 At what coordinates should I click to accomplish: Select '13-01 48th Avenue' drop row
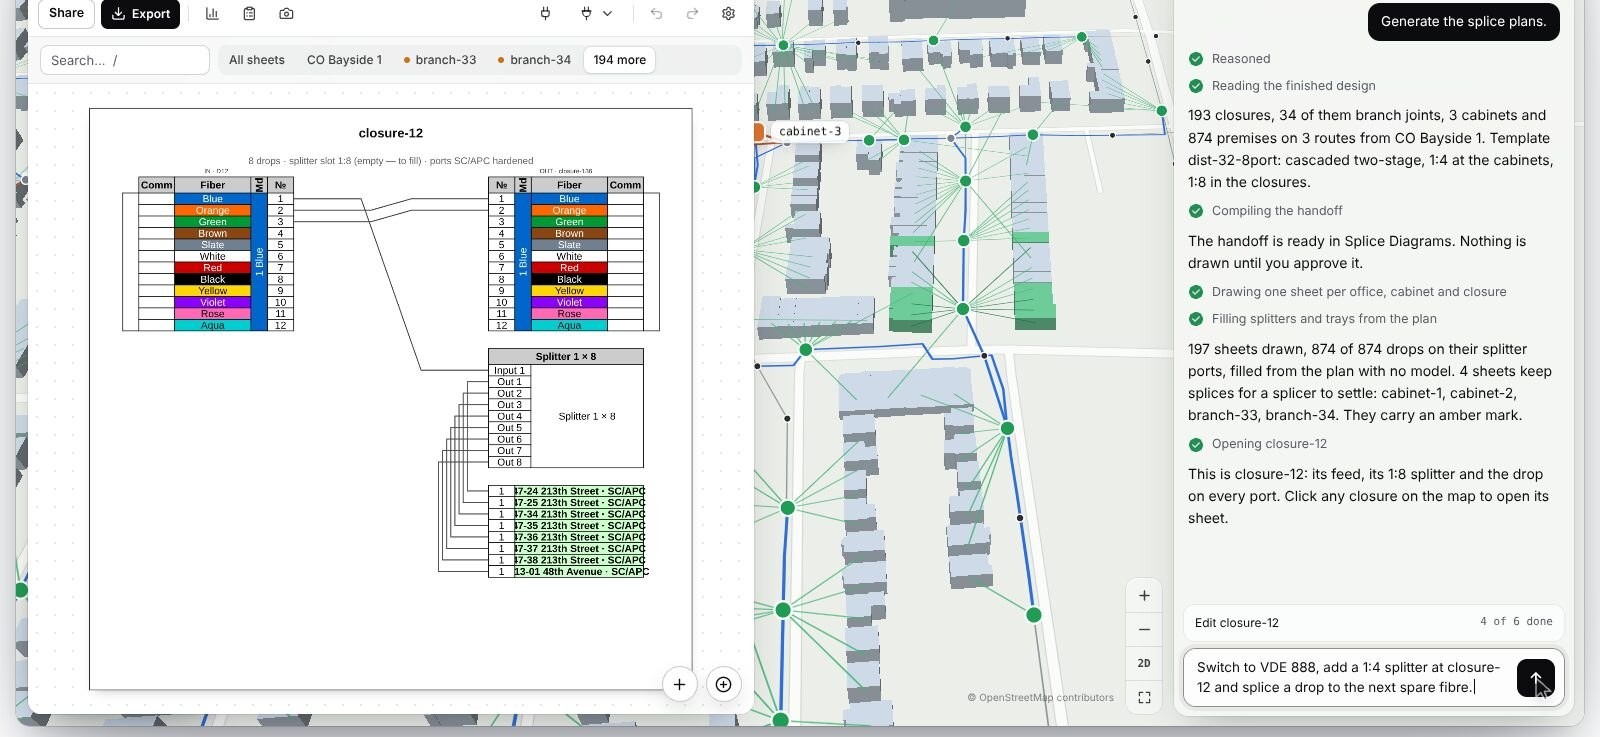(567, 572)
